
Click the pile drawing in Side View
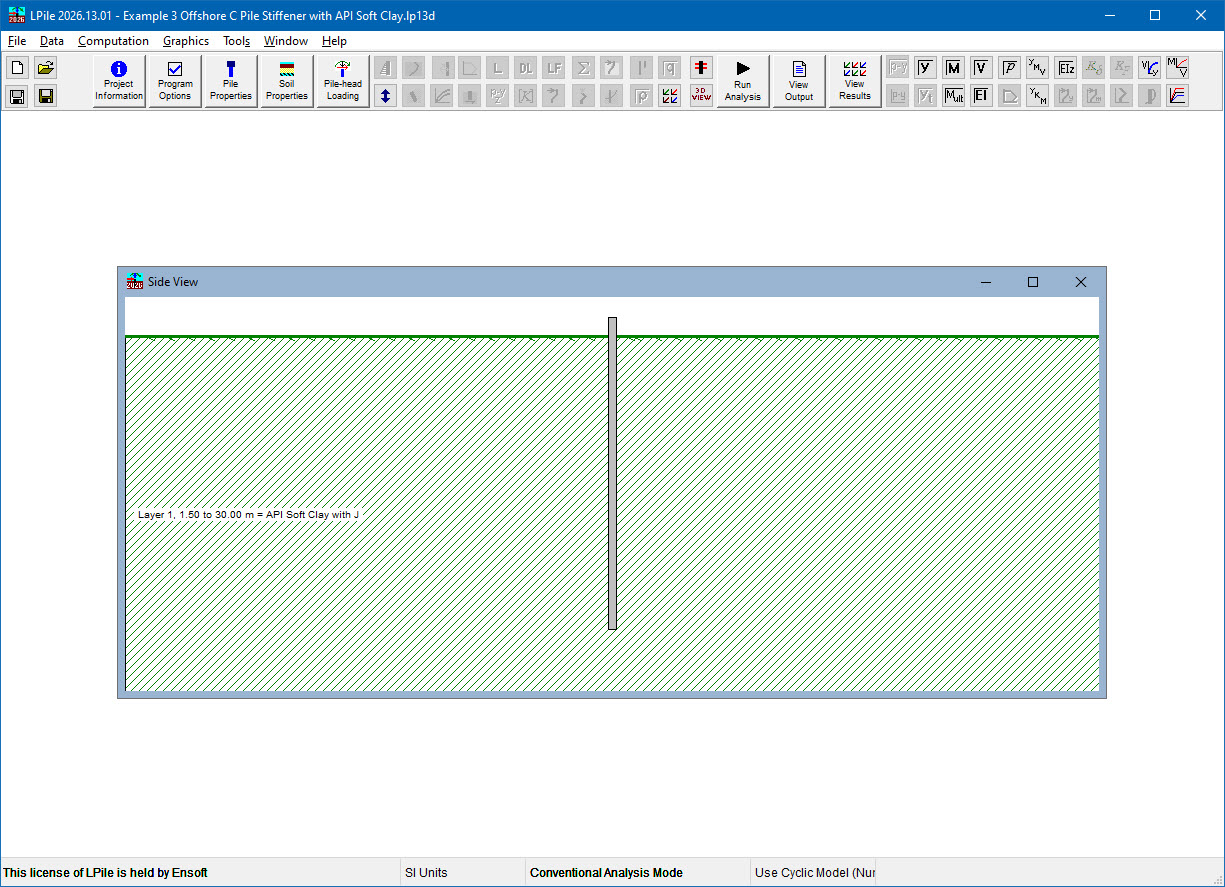pyautogui.click(x=612, y=473)
